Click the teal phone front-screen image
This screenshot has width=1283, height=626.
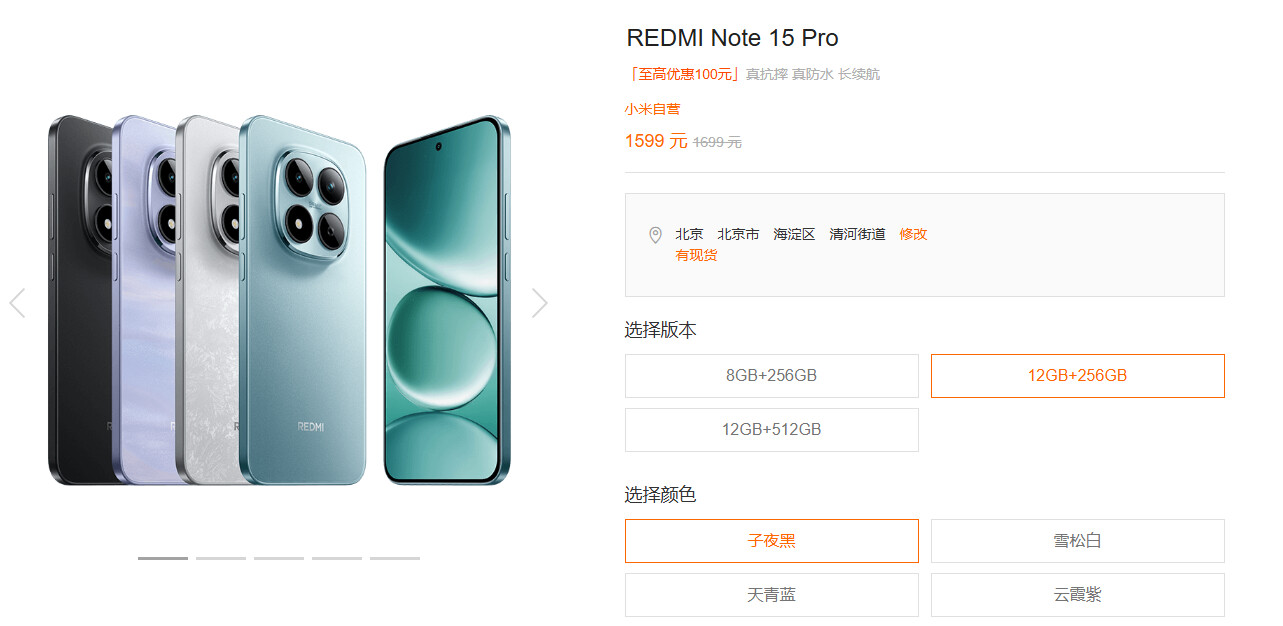click(x=445, y=301)
